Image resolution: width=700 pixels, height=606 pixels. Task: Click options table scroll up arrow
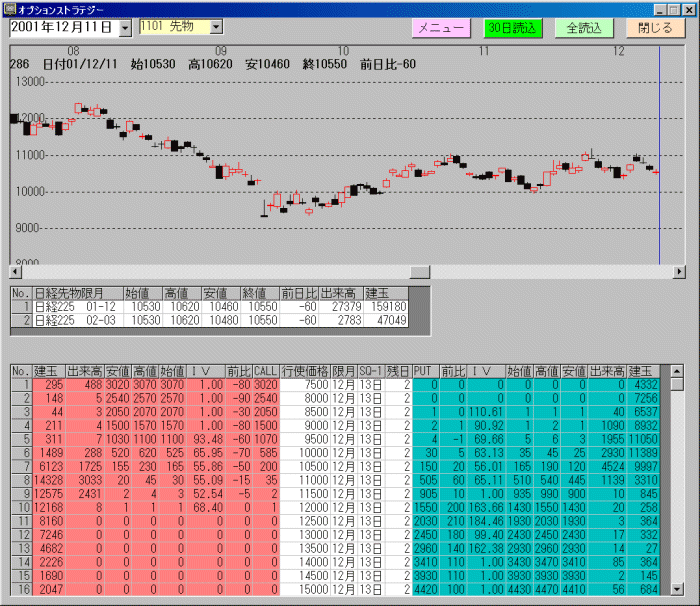pos(678,371)
